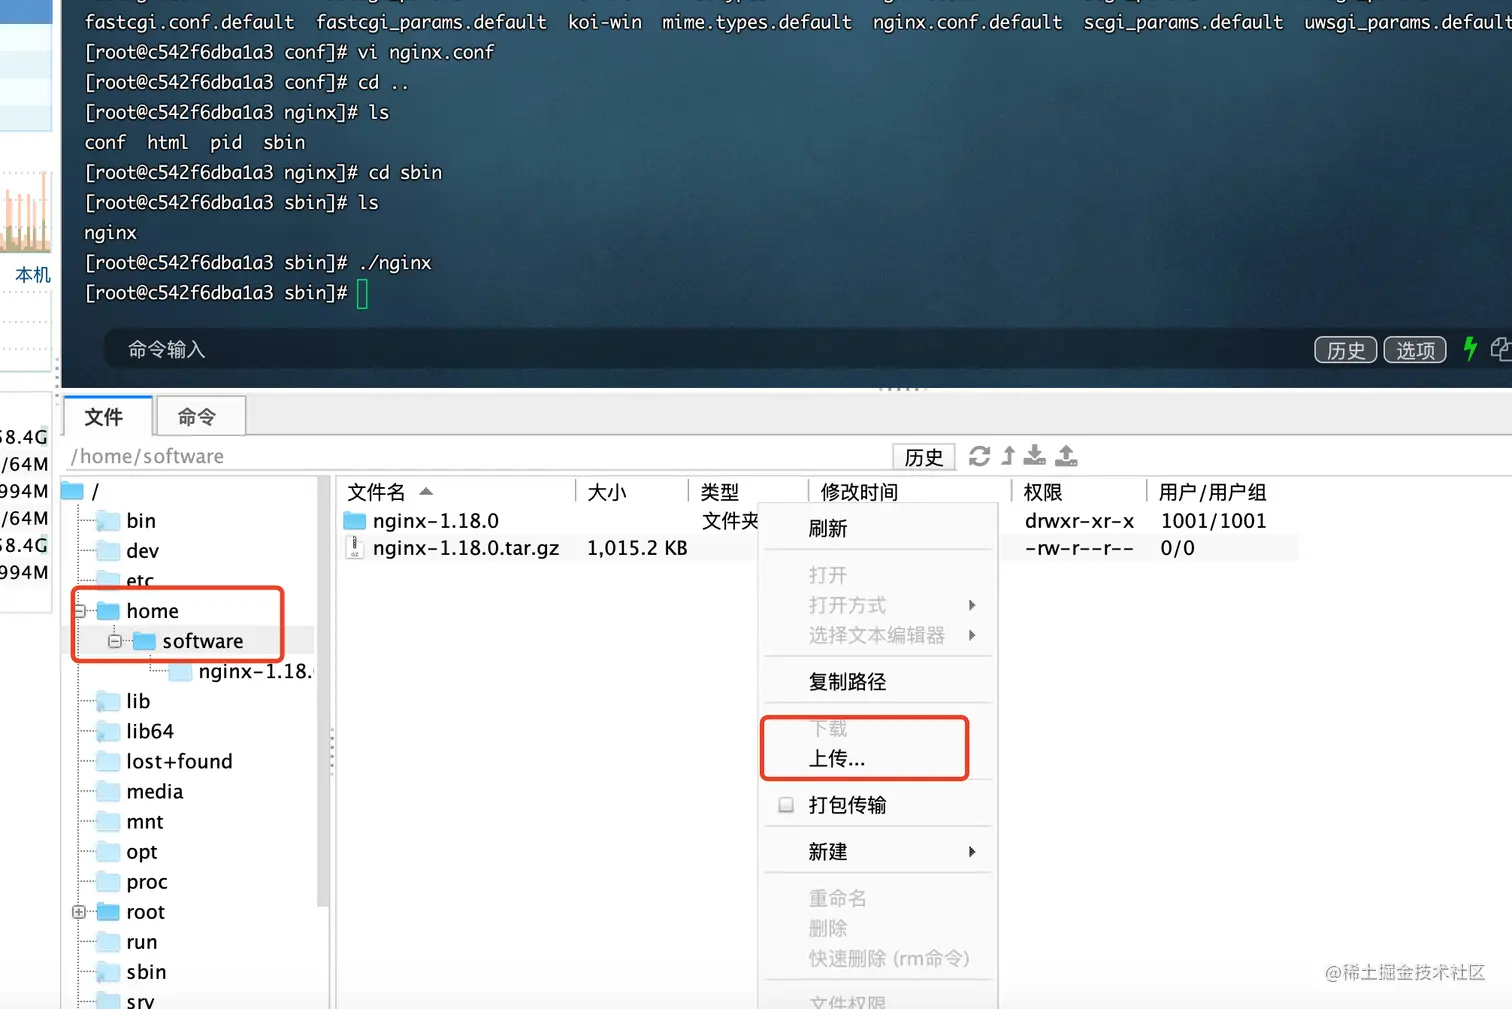
Task: Select the nginx-1.18. subfolder in the tree
Action: tap(255, 671)
